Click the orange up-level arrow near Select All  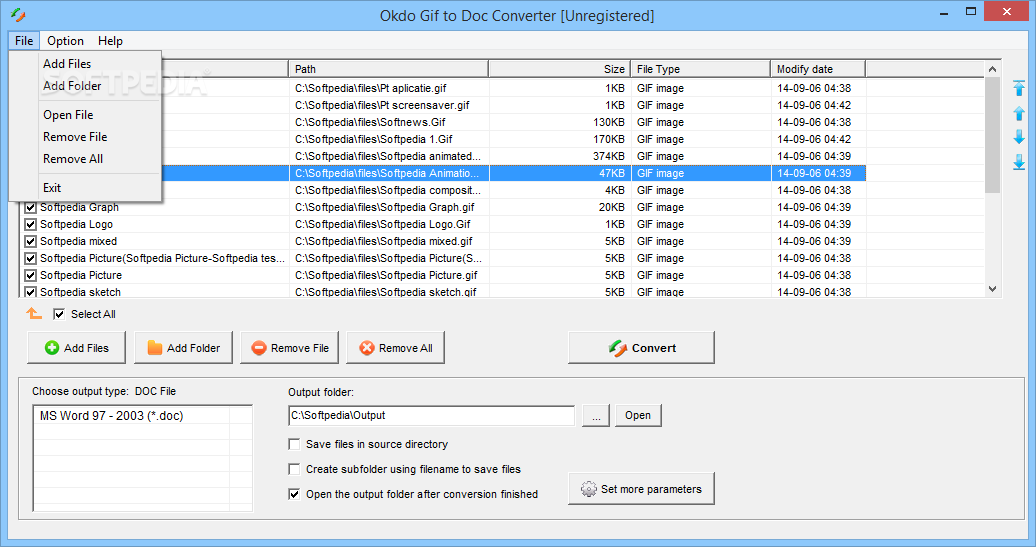[34, 314]
